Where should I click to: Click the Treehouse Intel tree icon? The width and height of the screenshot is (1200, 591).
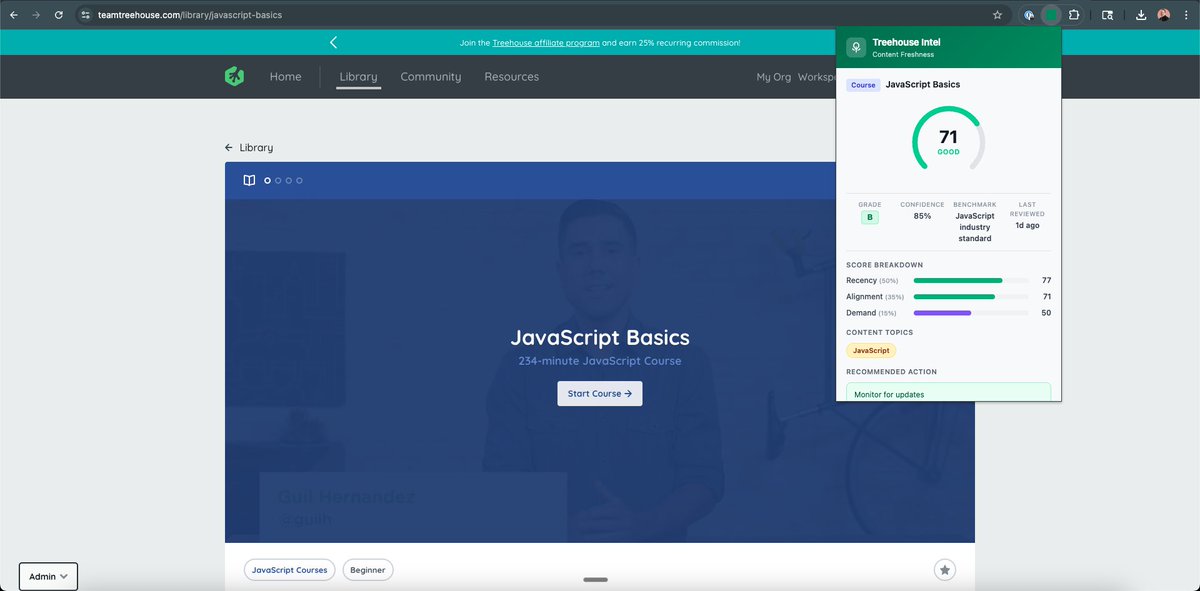[855, 48]
